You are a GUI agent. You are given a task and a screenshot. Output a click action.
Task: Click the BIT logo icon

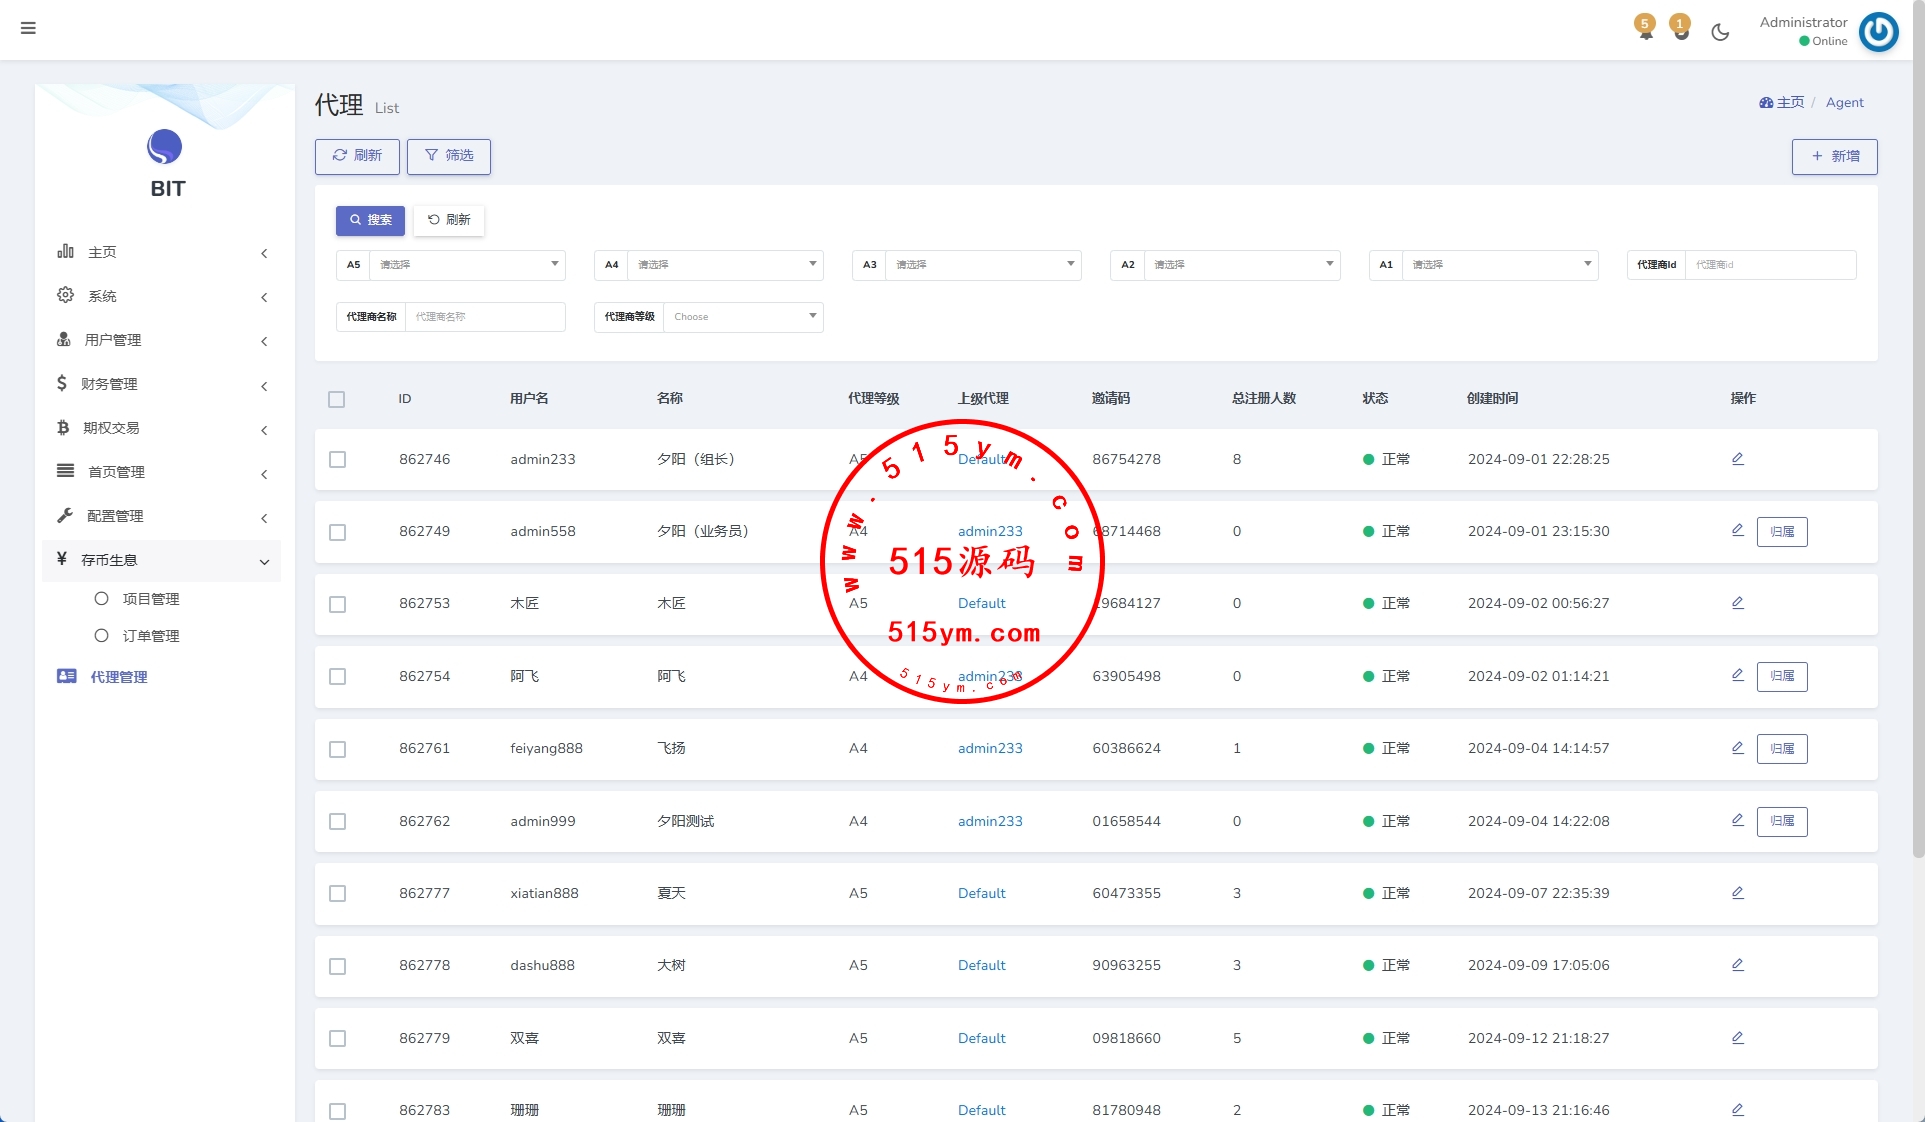[x=165, y=147]
